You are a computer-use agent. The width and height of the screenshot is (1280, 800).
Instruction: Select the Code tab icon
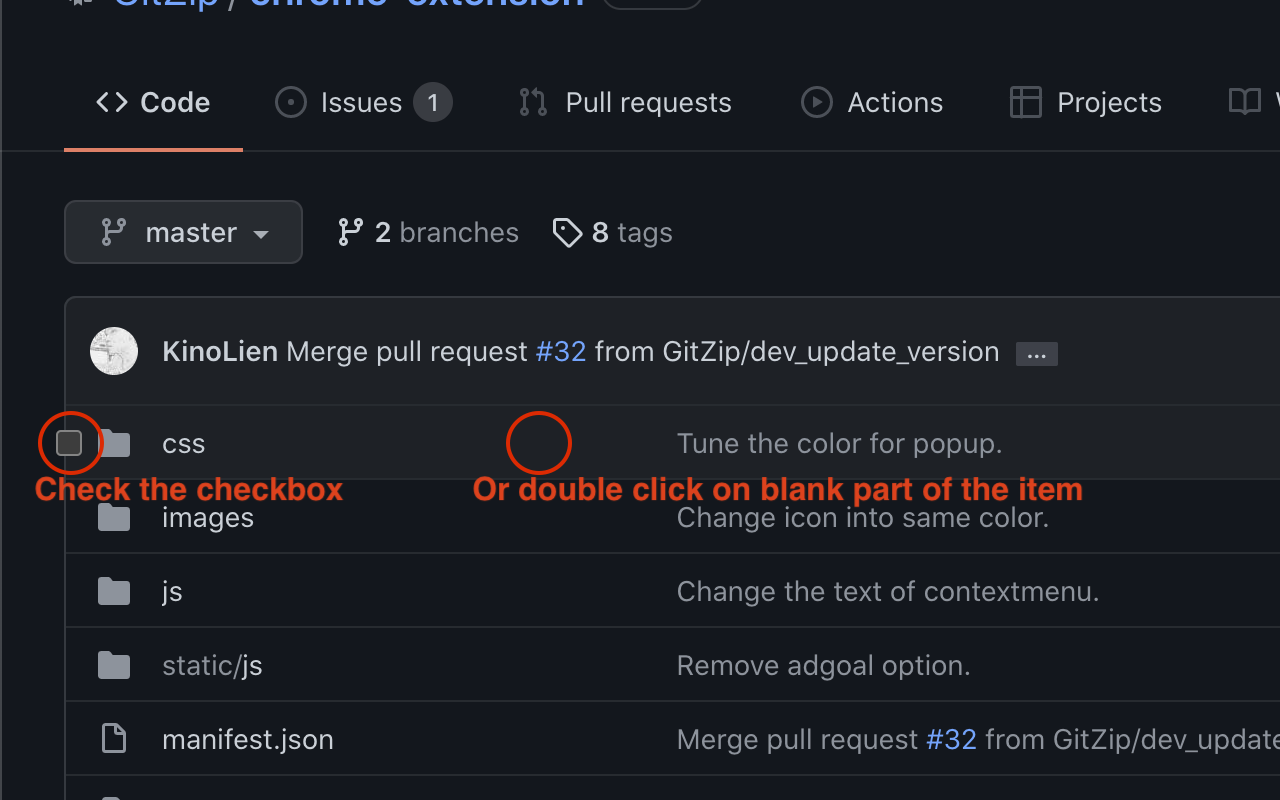pyautogui.click(x=110, y=101)
